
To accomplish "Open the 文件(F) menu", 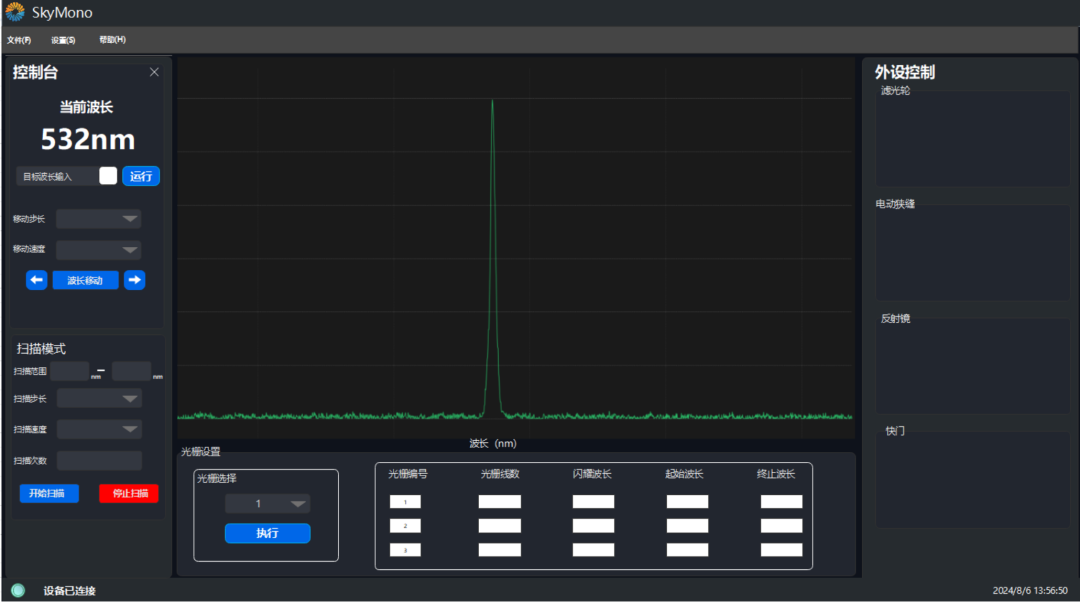I will [19, 40].
